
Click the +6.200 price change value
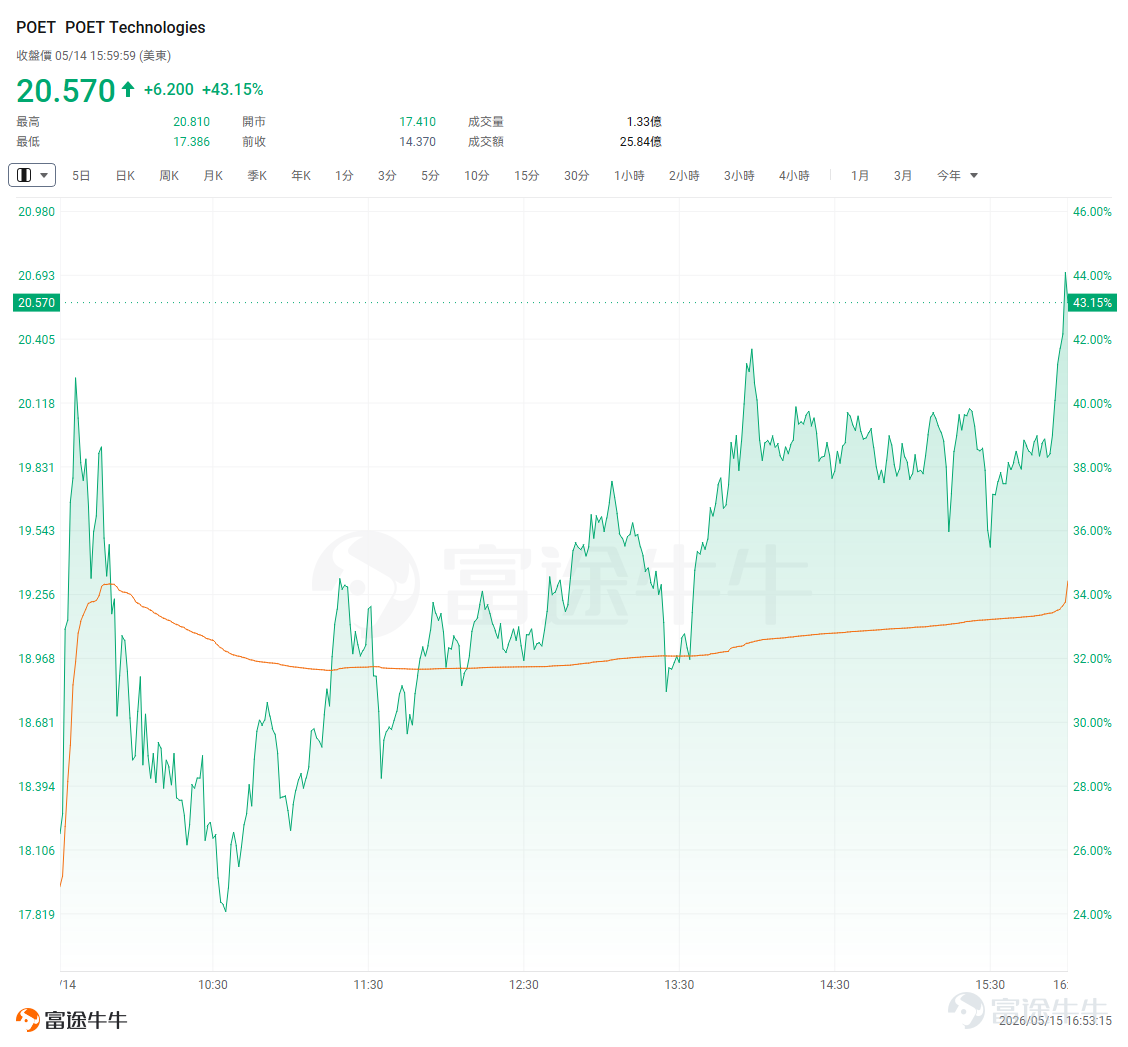click(169, 89)
